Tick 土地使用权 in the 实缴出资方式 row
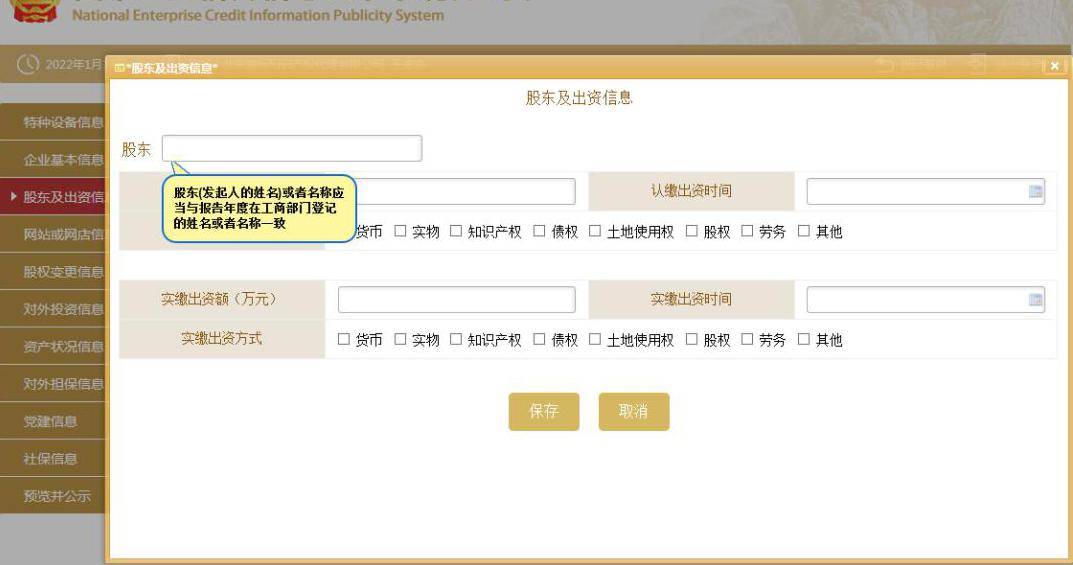 click(595, 339)
